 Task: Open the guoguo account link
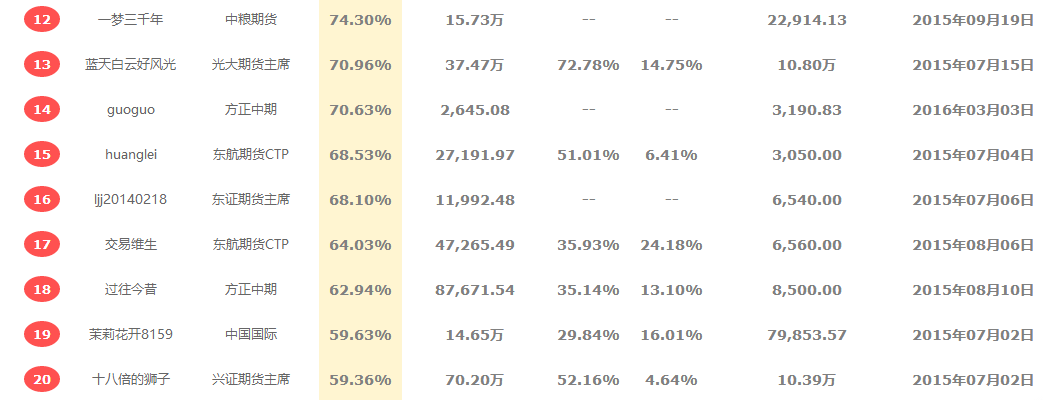[130, 110]
